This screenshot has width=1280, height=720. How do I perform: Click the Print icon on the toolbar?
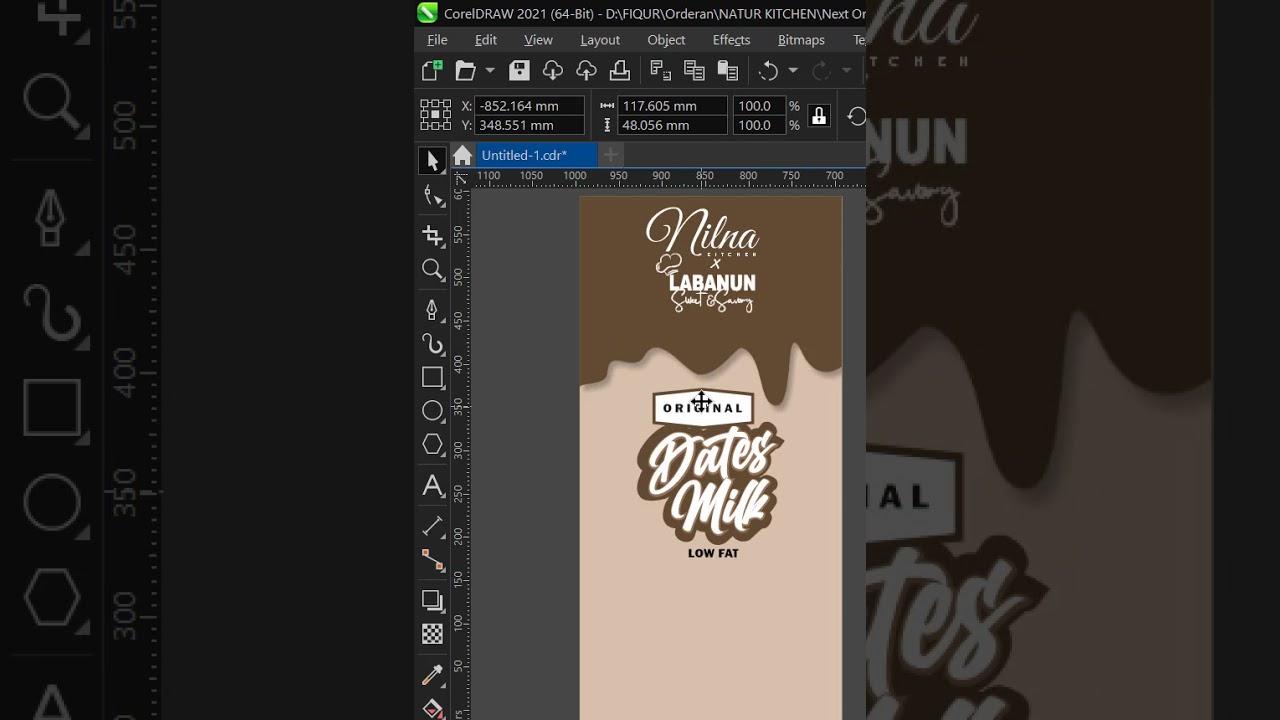tap(620, 70)
